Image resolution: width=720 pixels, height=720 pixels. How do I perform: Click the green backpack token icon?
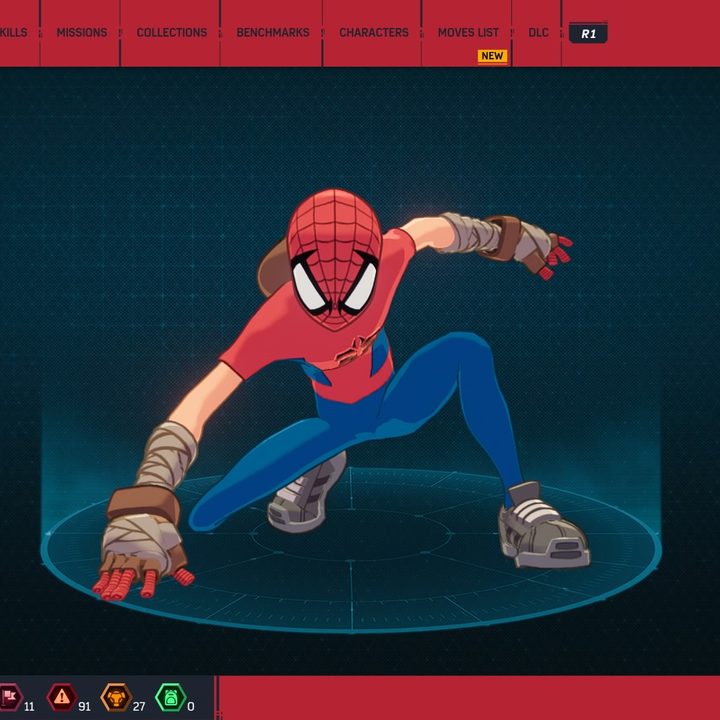click(x=171, y=697)
